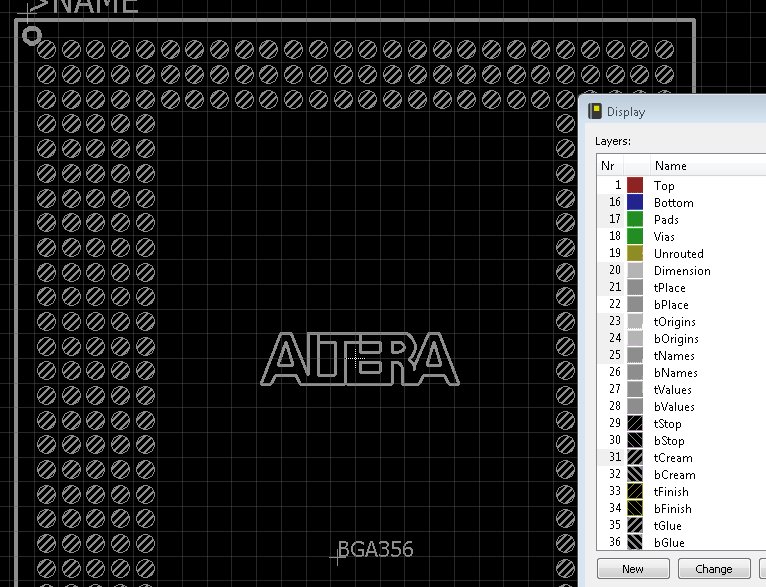The width and height of the screenshot is (766, 587).
Task: Select the bNames layer row
Action: [681, 373]
